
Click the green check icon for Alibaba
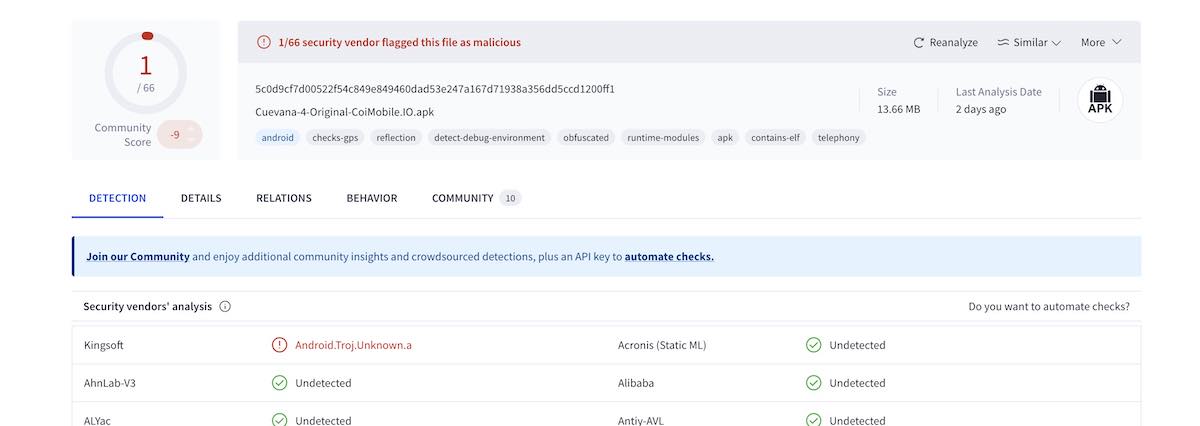pyautogui.click(x=813, y=383)
